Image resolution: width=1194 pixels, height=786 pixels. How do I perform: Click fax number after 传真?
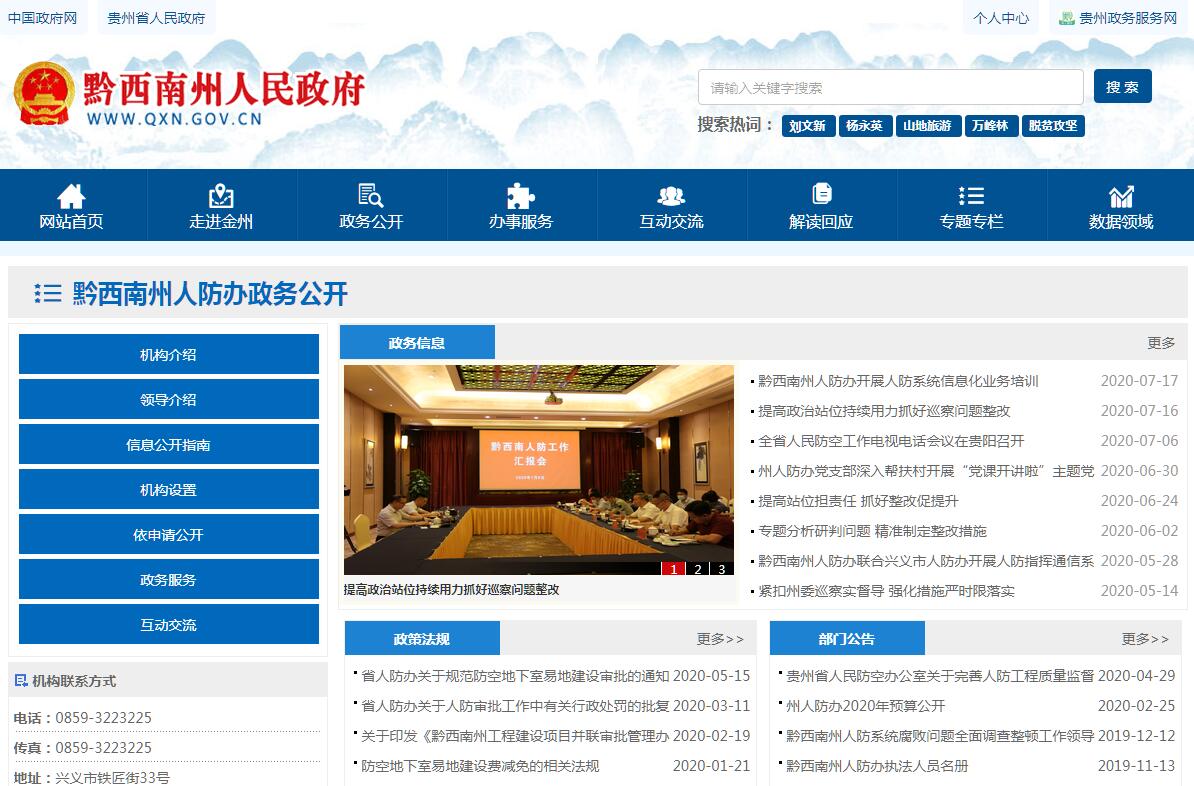pos(104,748)
